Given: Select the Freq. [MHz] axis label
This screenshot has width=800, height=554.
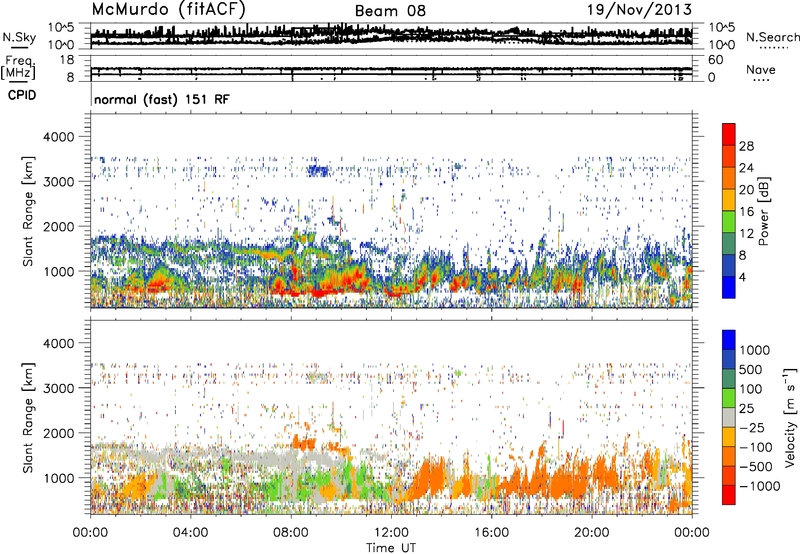Looking at the screenshot, I should [19, 68].
